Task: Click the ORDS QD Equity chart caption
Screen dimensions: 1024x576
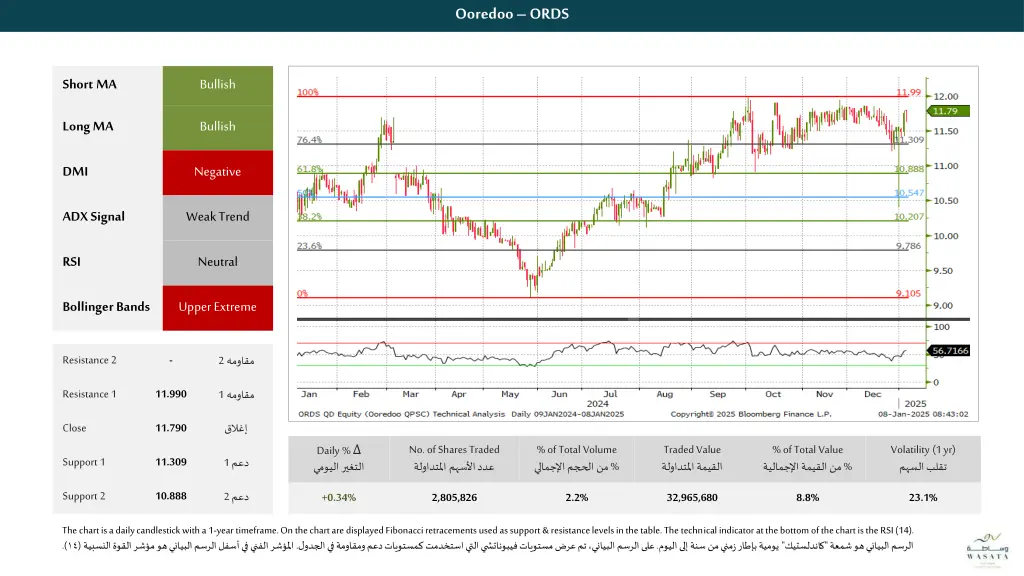Action: tap(461, 414)
